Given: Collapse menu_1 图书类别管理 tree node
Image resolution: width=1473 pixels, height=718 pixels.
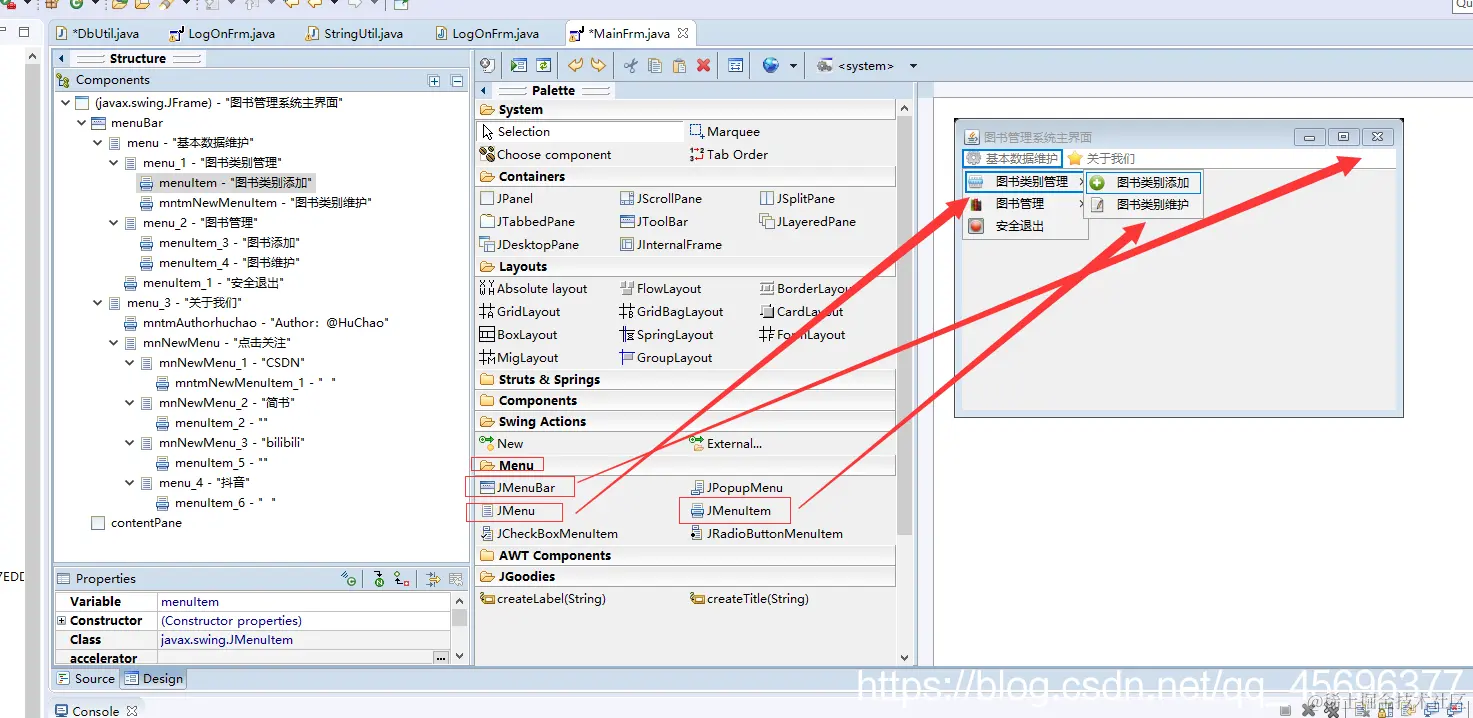Looking at the screenshot, I should [114, 163].
